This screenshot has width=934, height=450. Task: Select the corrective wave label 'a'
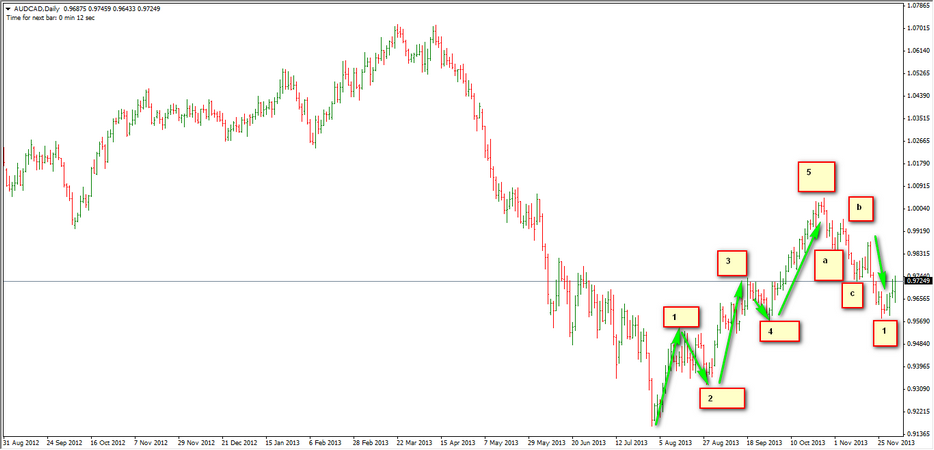click(x=829, y=265)
